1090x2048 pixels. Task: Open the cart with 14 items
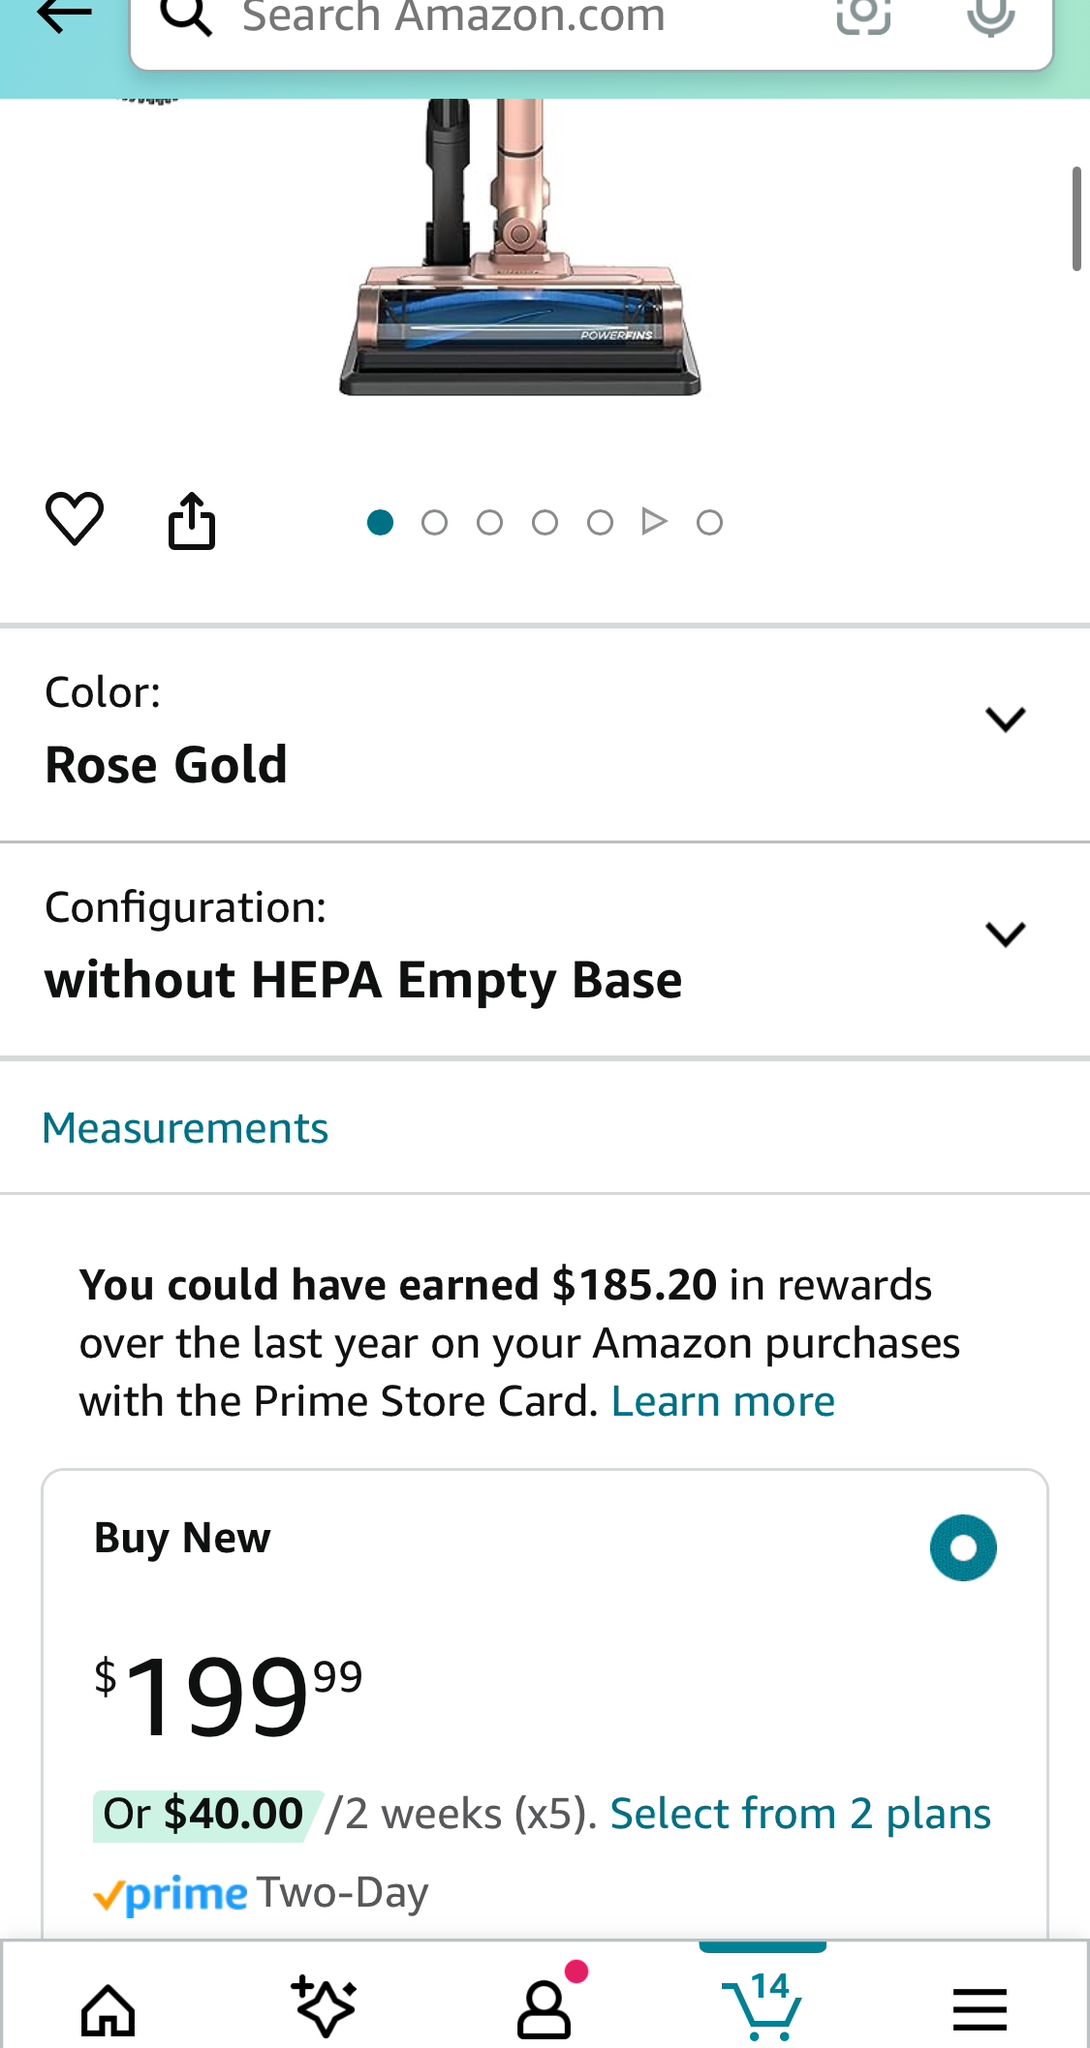(763, 2006)
